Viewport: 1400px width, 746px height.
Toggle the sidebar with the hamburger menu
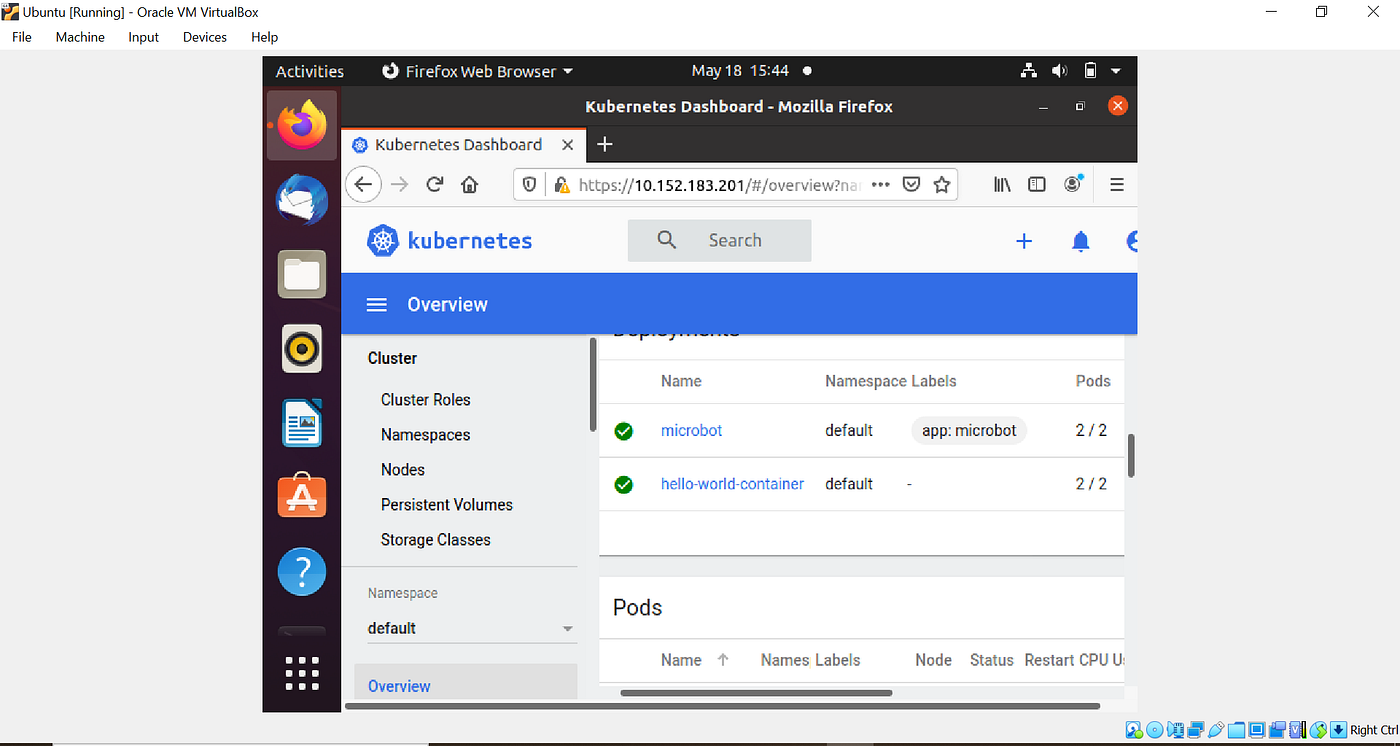click(376, 304)
